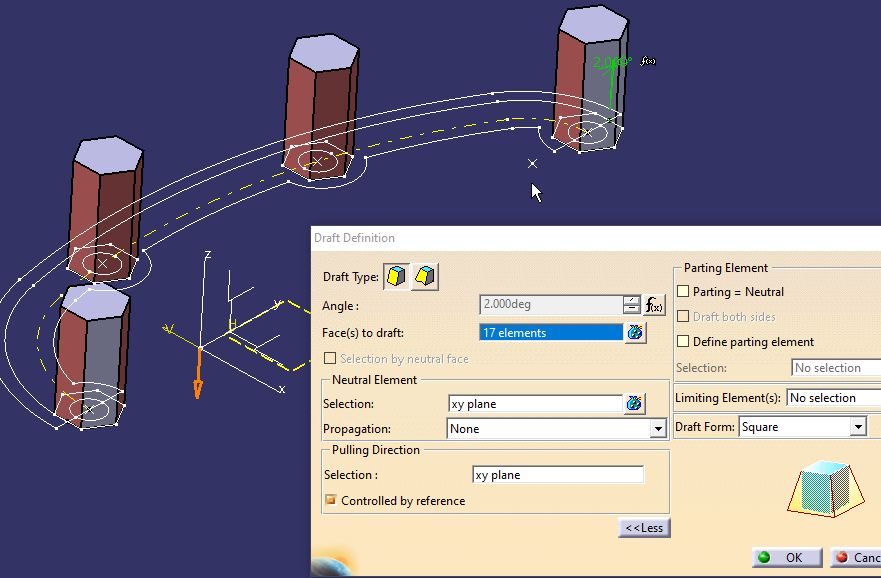The image size is (881, 578).
Task: Toggle Controlled by reference option
Action: point(330,500)
